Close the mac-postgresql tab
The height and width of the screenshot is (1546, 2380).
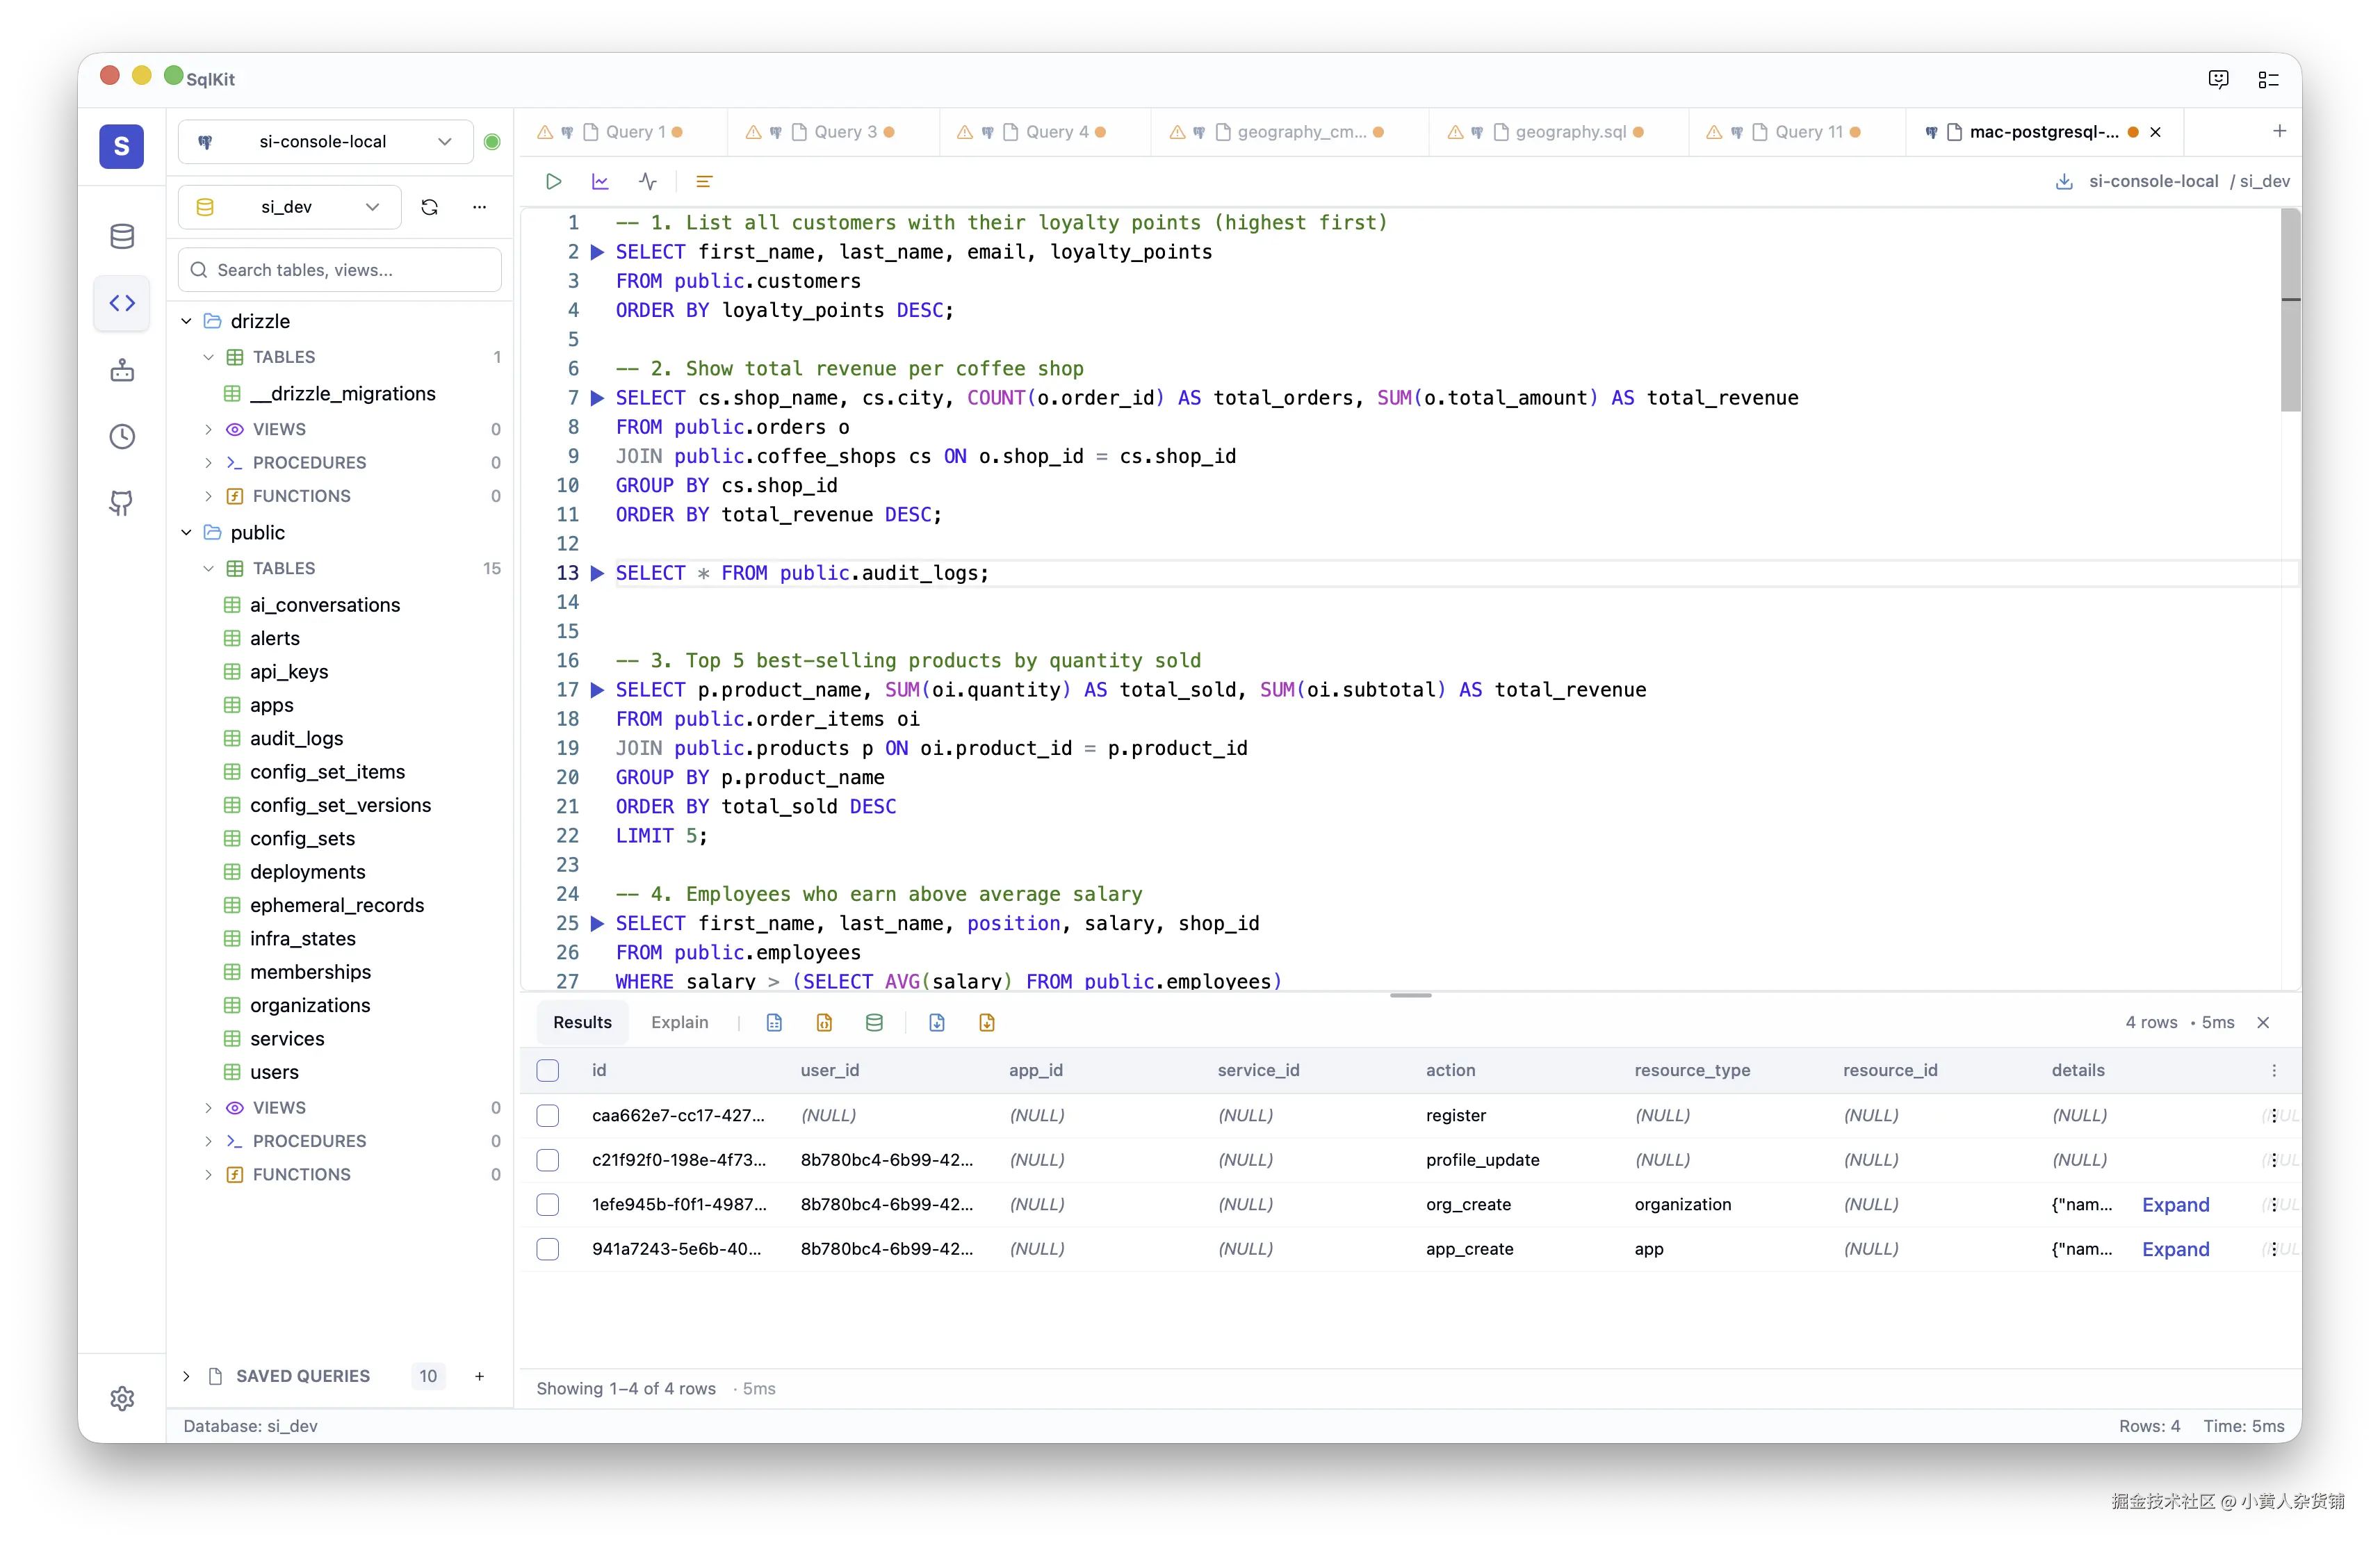tap(2155, 131)
